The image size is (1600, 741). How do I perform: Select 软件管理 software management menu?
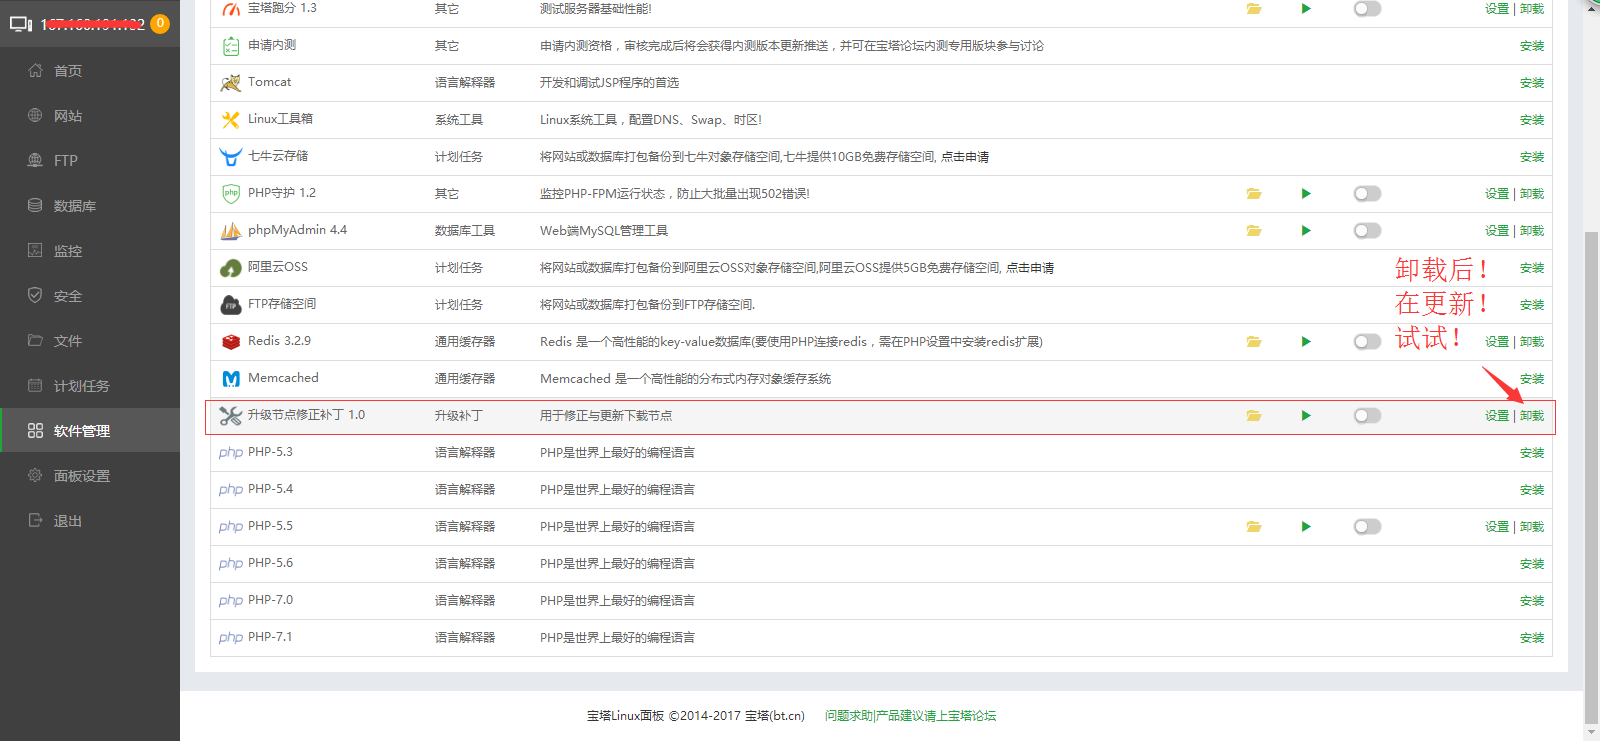click(90, 431)
